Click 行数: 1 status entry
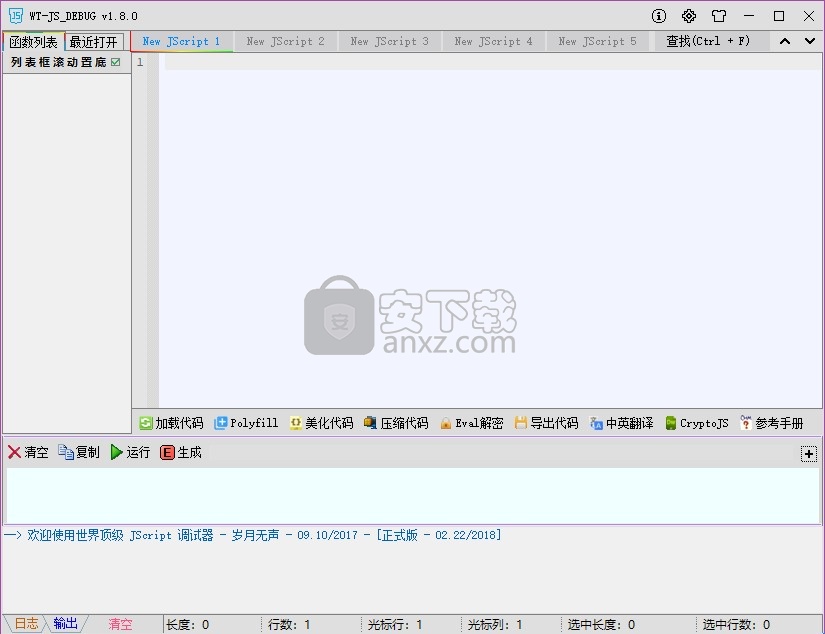The image size is (825, 634). coord(289,625)
